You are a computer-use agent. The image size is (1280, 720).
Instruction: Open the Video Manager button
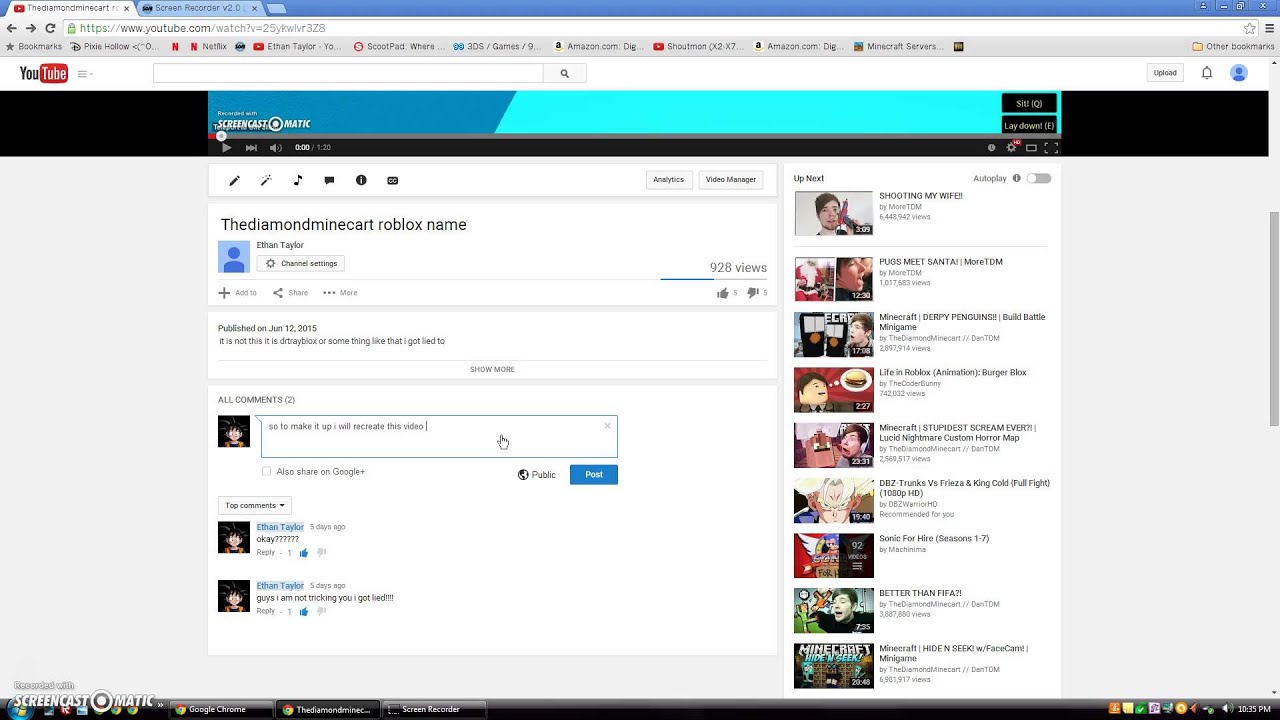[x=731, y=180]
